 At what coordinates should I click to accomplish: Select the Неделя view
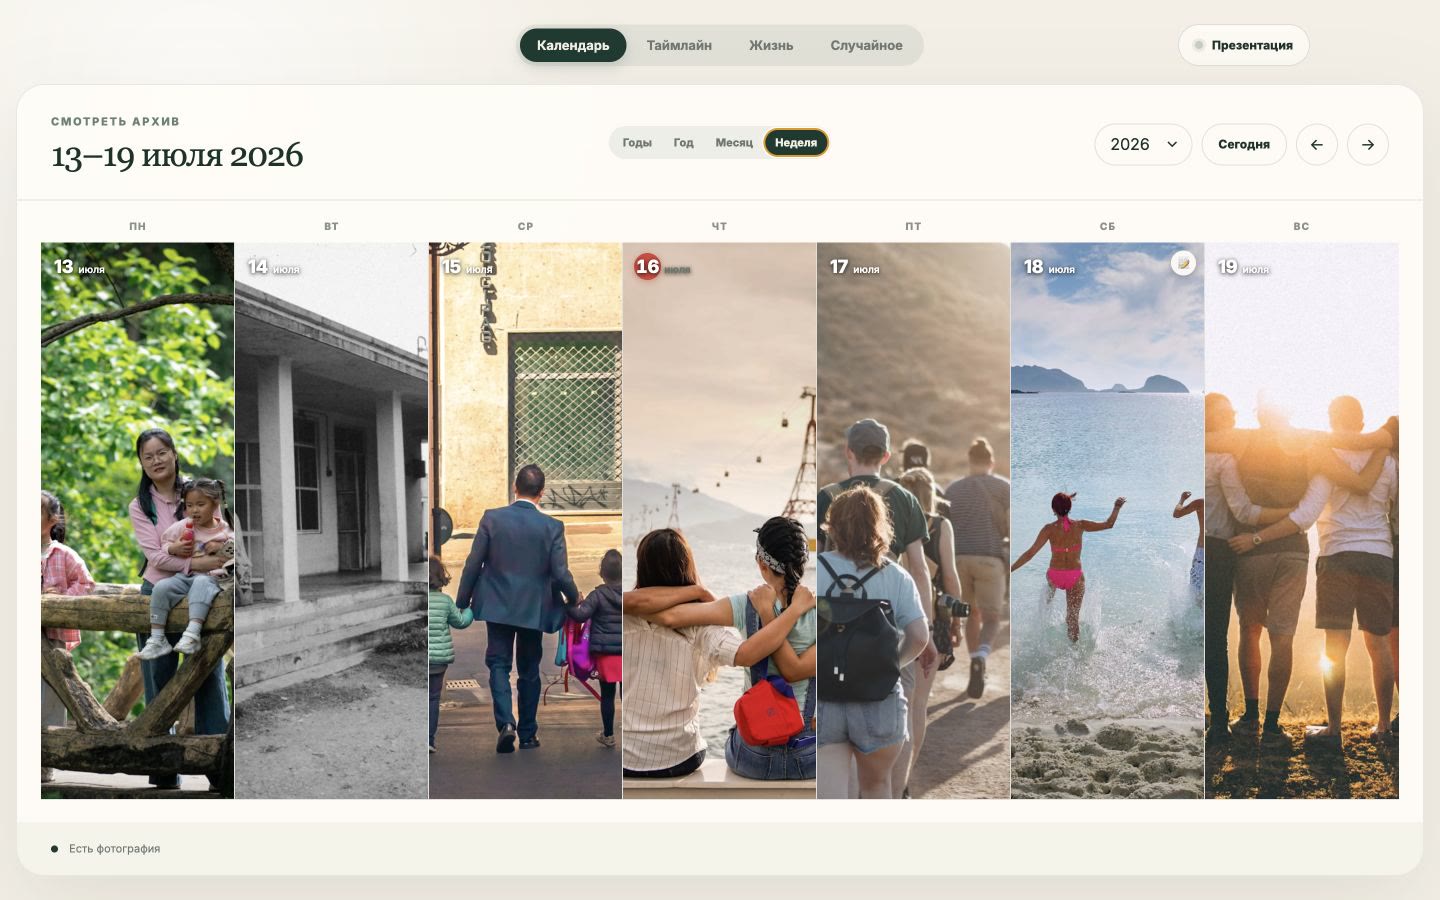click(796, 143)
